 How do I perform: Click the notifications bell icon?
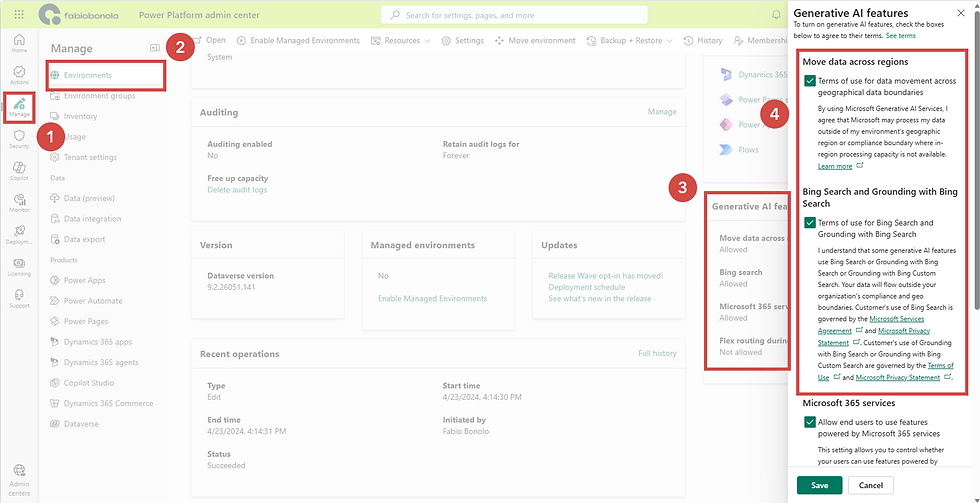pos(777,14)
